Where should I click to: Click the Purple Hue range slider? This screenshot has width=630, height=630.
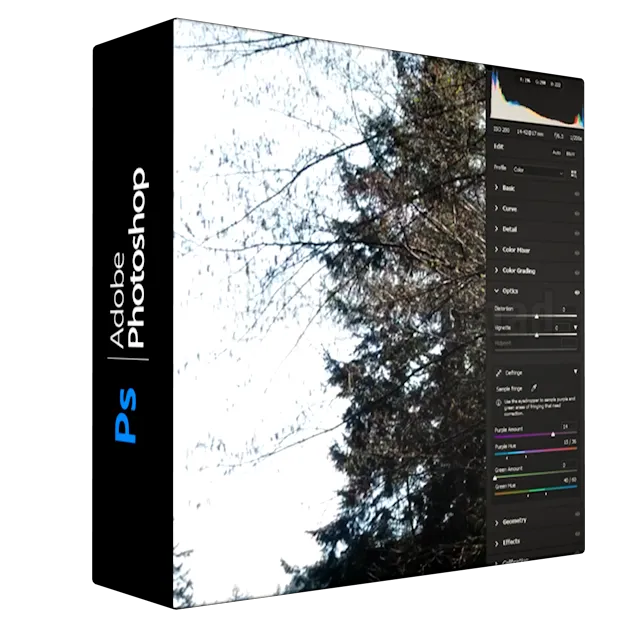click(x=536, y=452)
